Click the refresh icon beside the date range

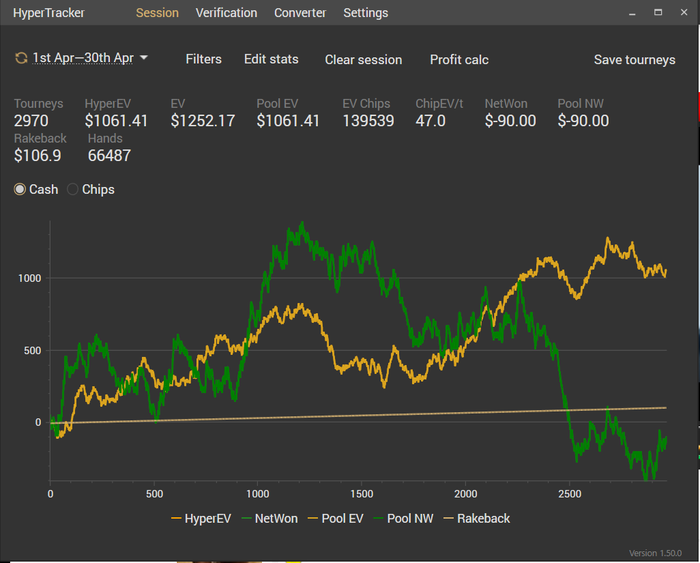point(21,58)
